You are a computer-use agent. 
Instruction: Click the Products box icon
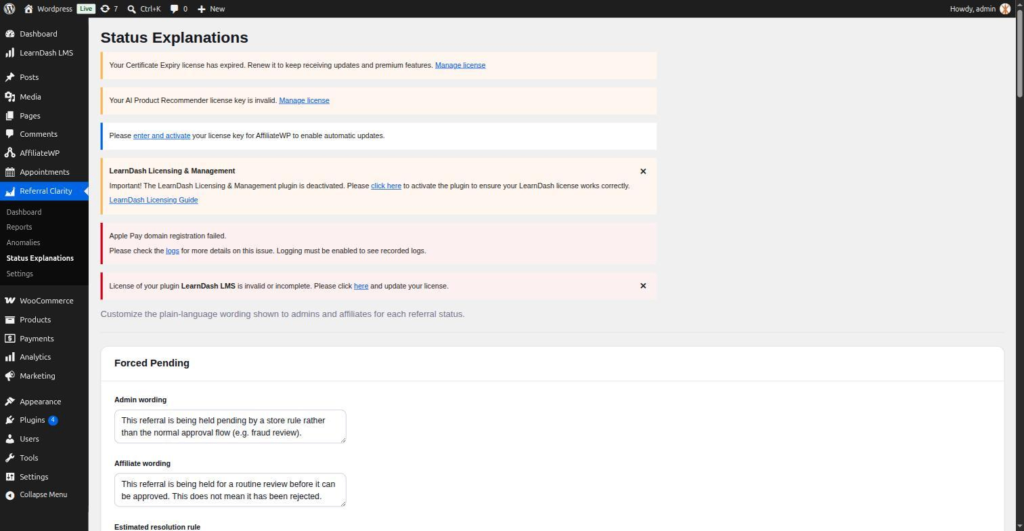pyautogui.click(x=10, y=319)
